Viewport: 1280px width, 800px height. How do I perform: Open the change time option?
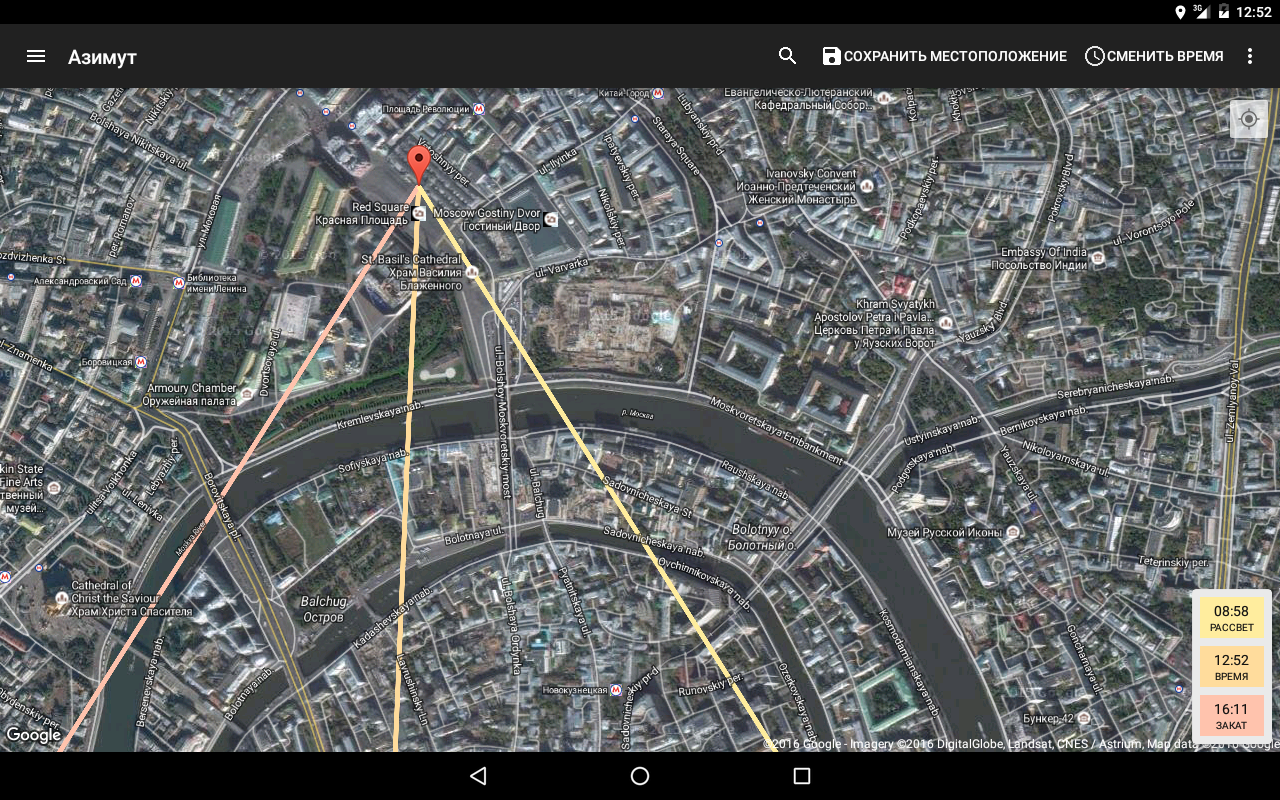pyautogui.click(x=1154, y=56)
